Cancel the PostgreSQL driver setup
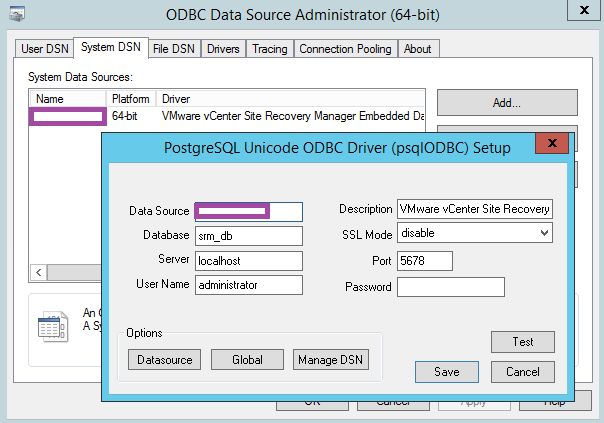The image size is (604, 423). coord(523,372)
